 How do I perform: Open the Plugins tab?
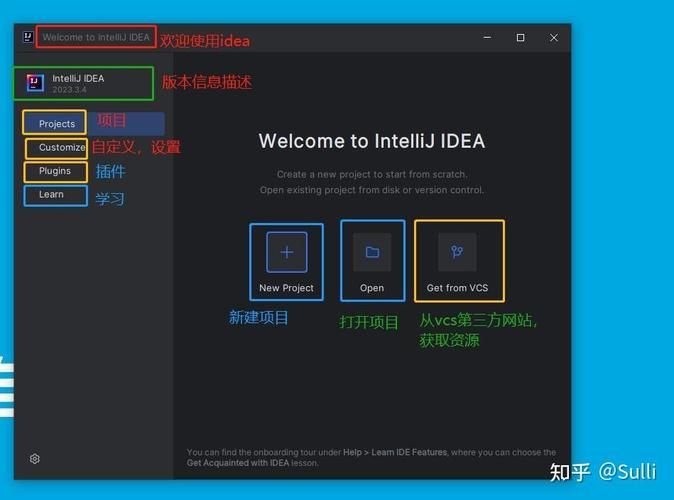point(55,171)
